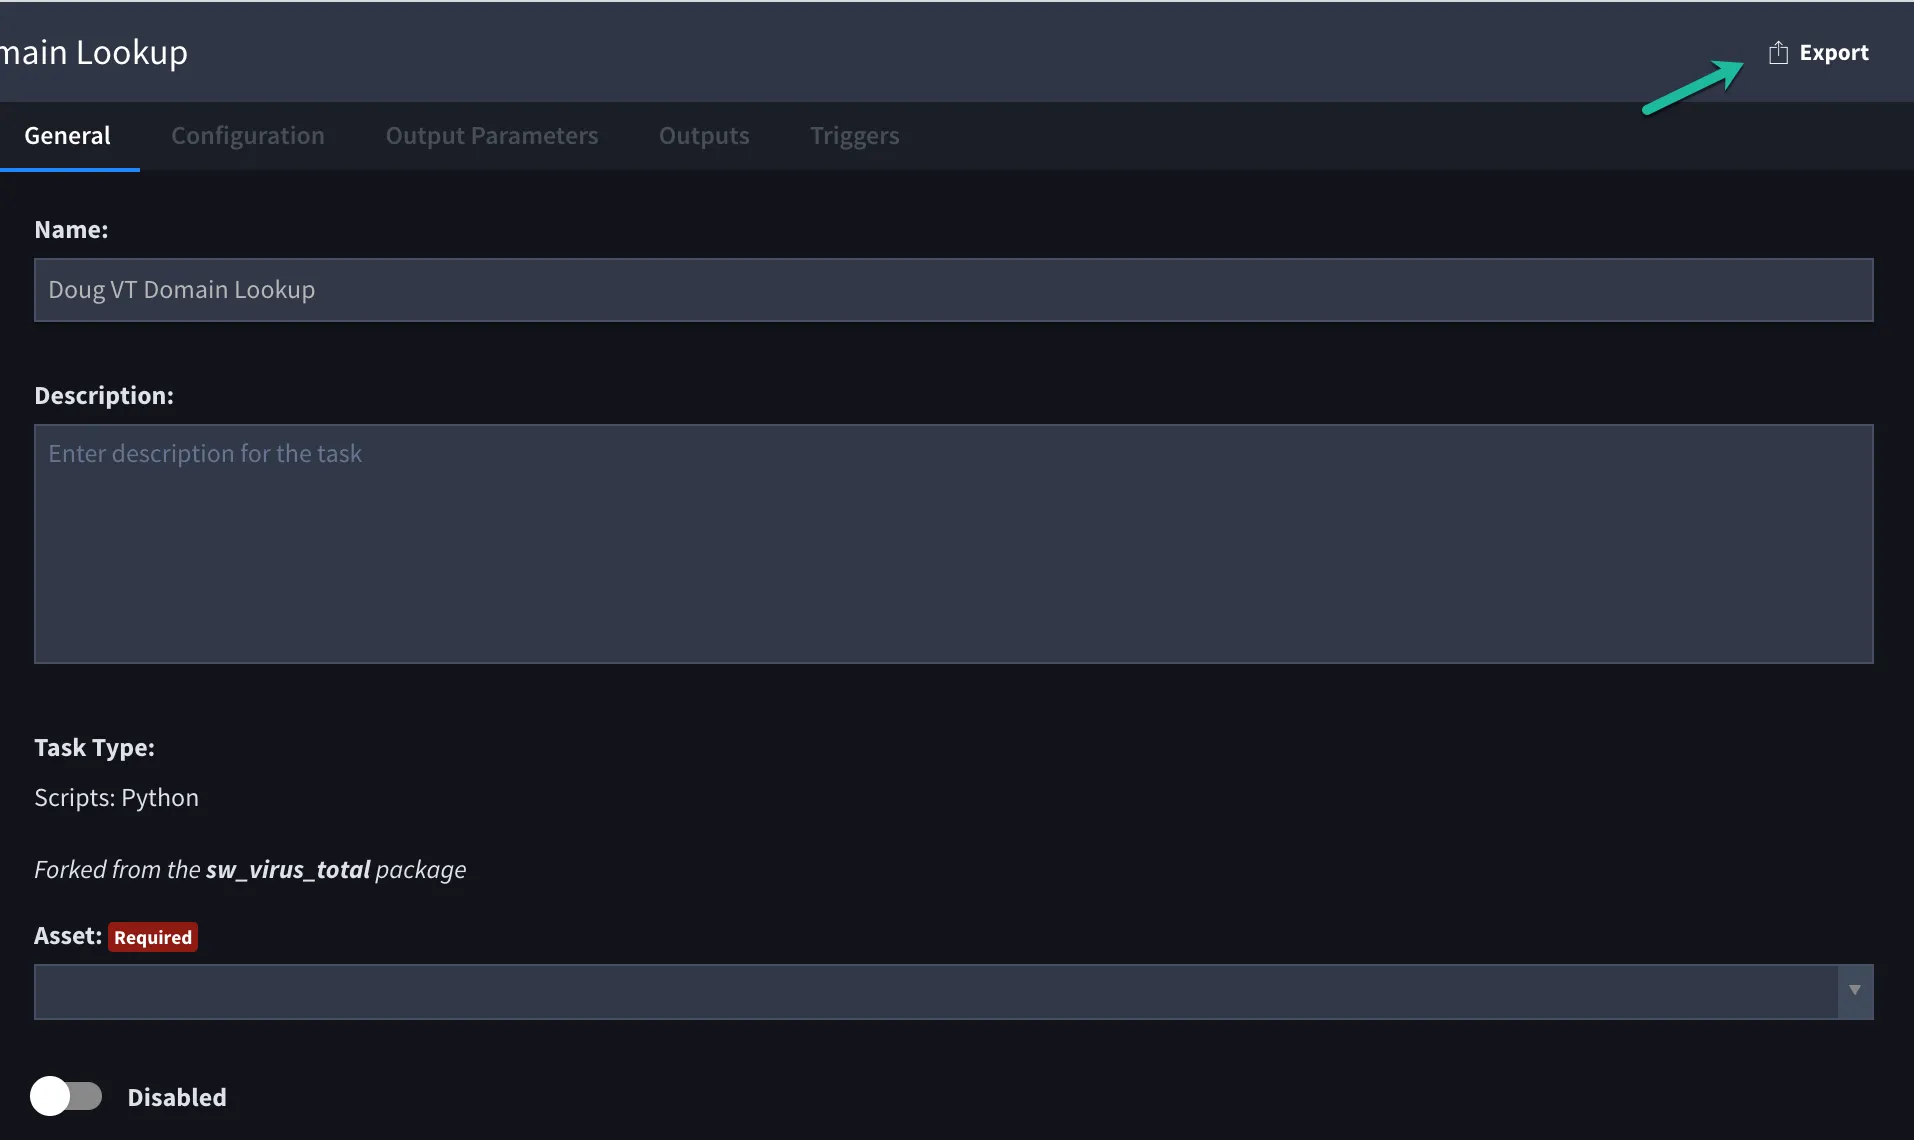The width and height of the screenshot is (1914, 1140).
Task: Open the Asset selection combo box
Action: 953,991
